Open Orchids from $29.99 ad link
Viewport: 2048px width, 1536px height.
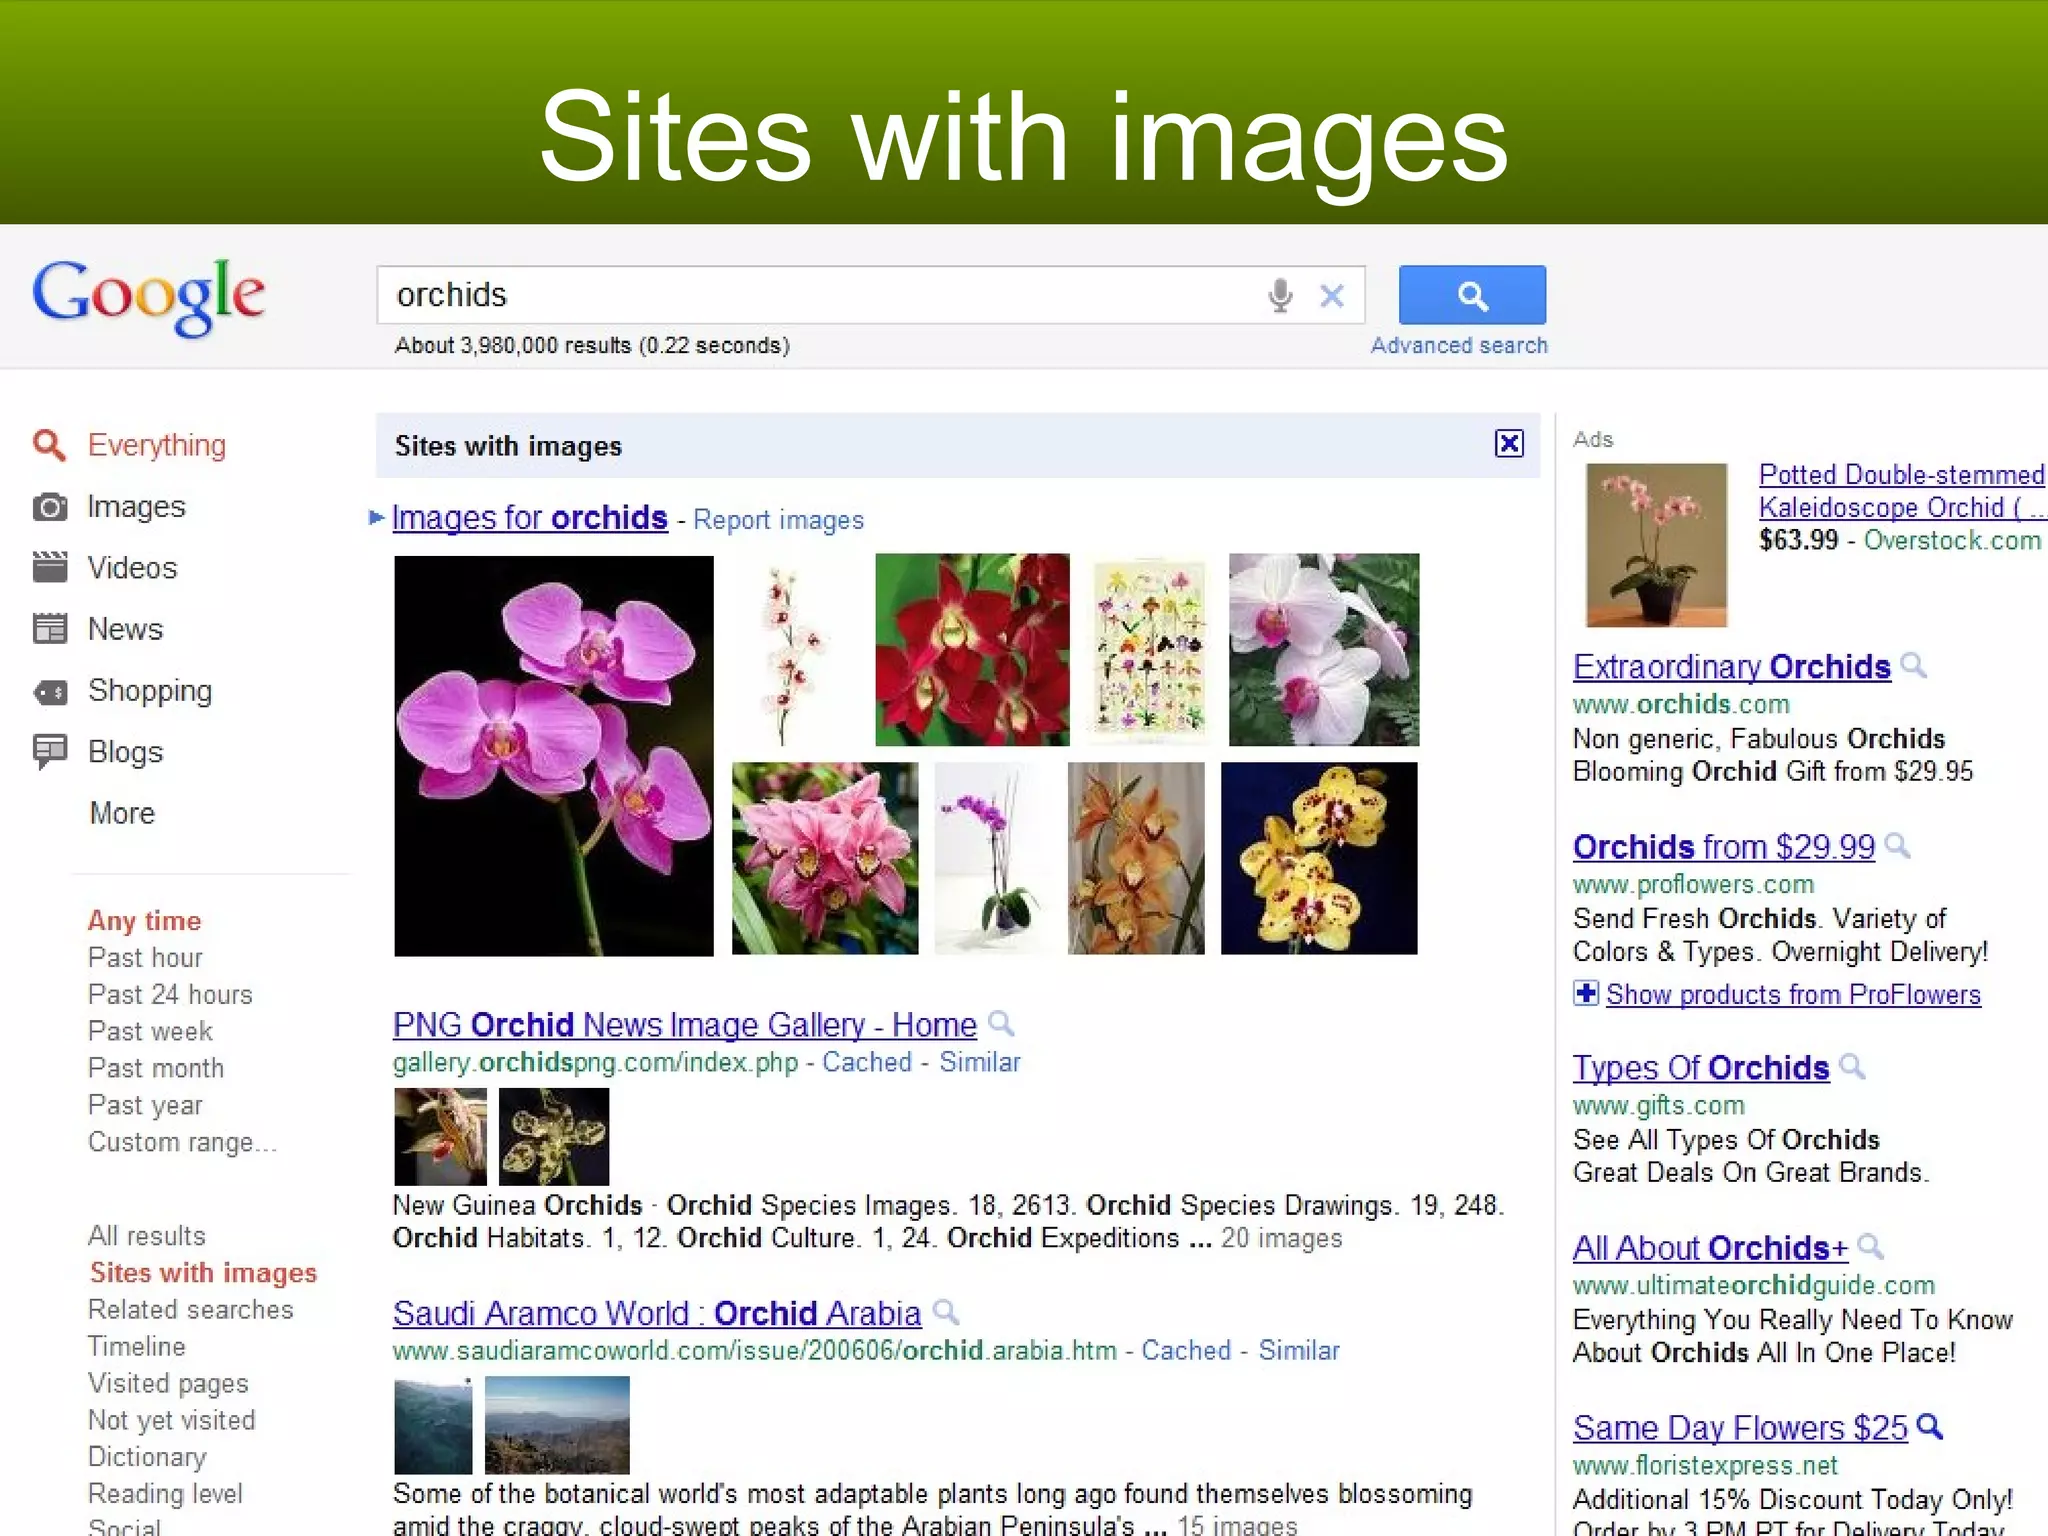click(x=1724, y=847)
